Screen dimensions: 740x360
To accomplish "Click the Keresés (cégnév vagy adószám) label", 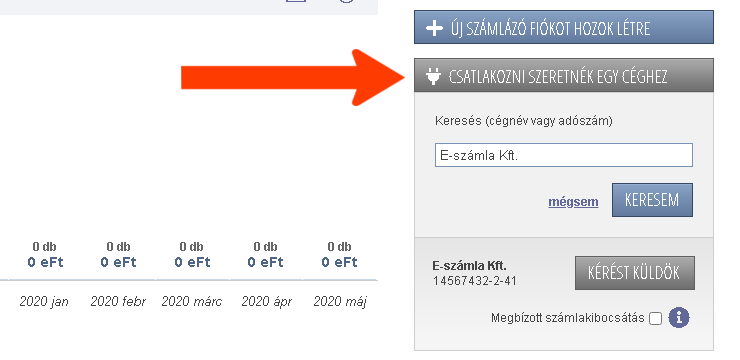I will [524, 121].
